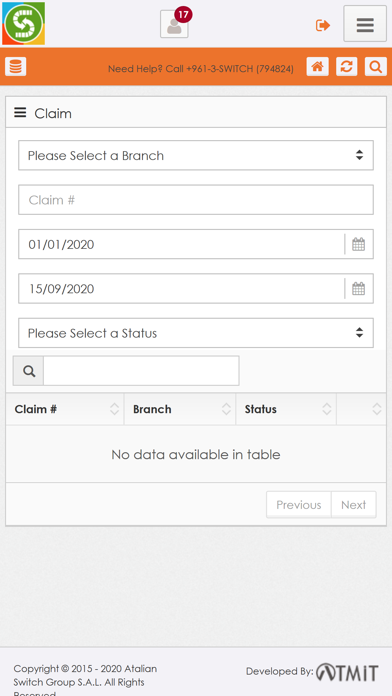Expand the Please Select a Status dropdown
This screenshot has width=392, height=696.
(196, 333)
